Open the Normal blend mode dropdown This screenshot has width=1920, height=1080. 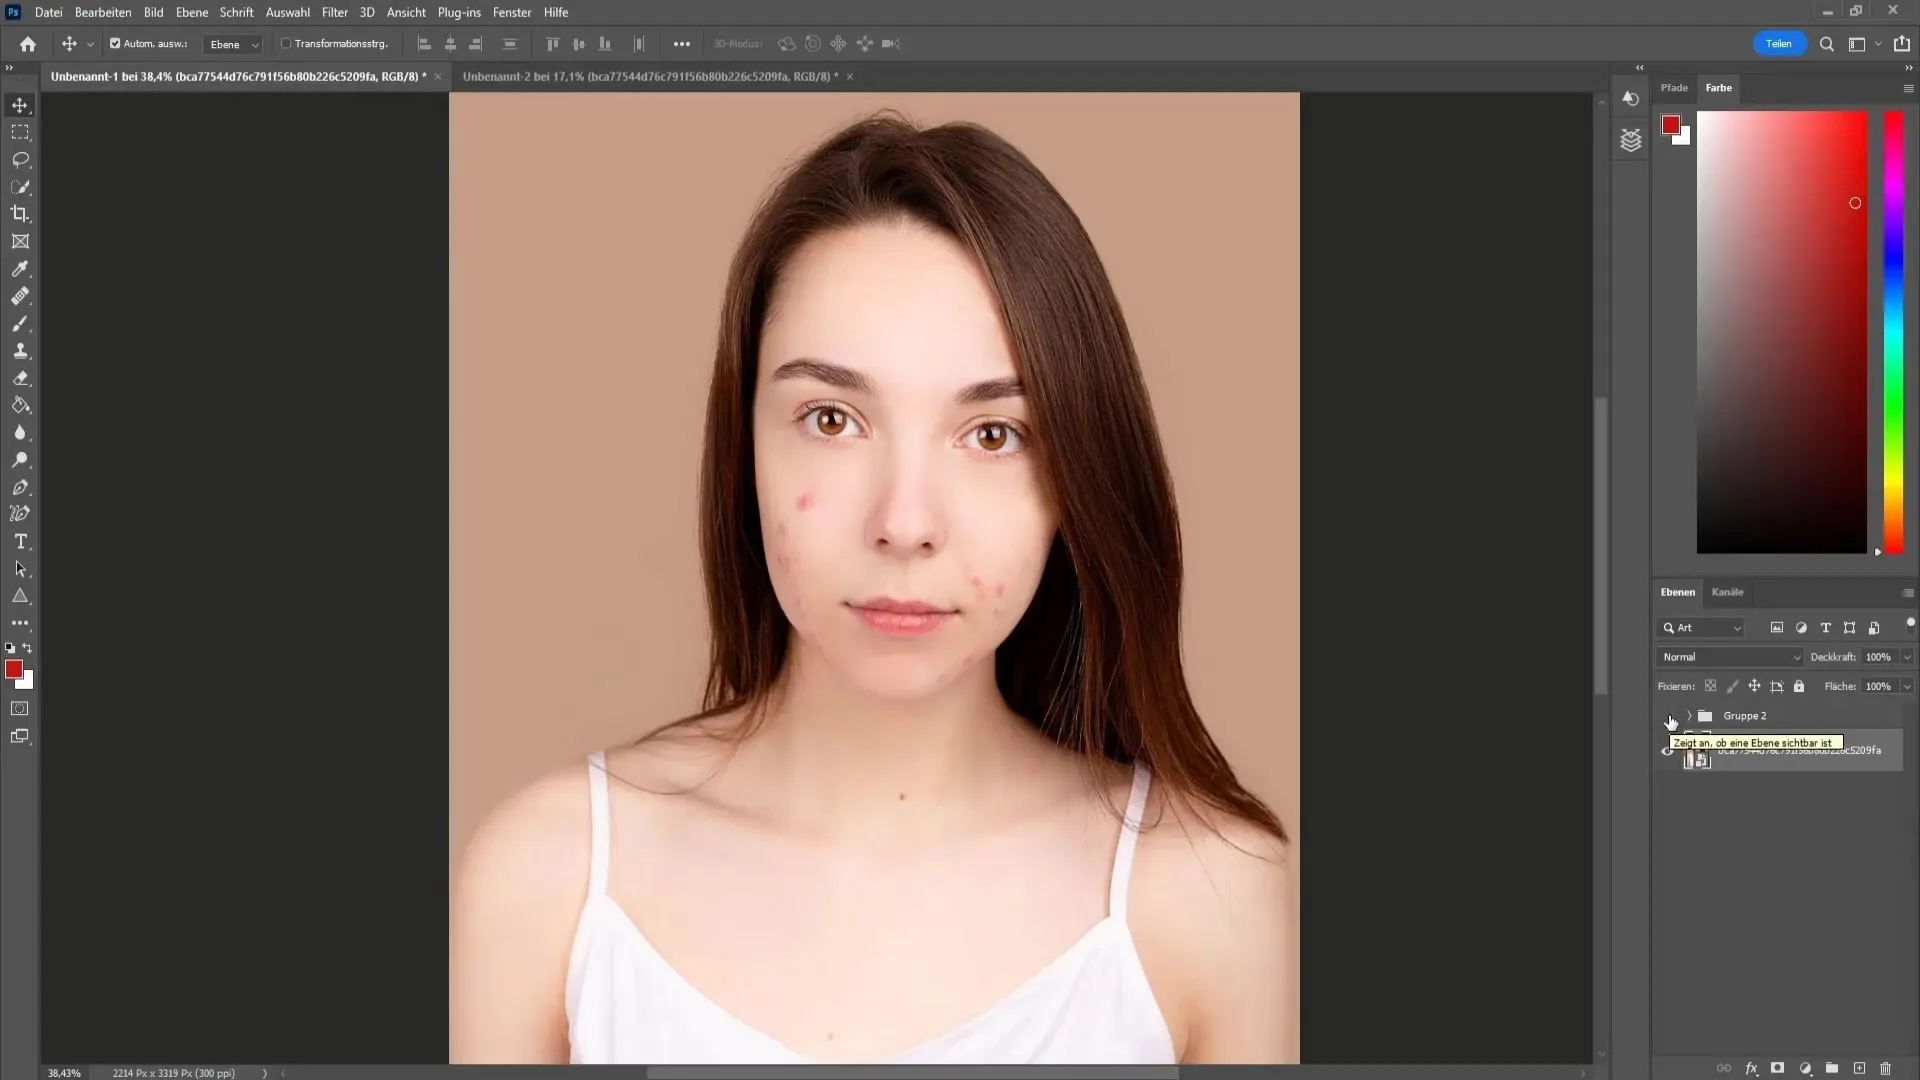[x=1729, y=657]
